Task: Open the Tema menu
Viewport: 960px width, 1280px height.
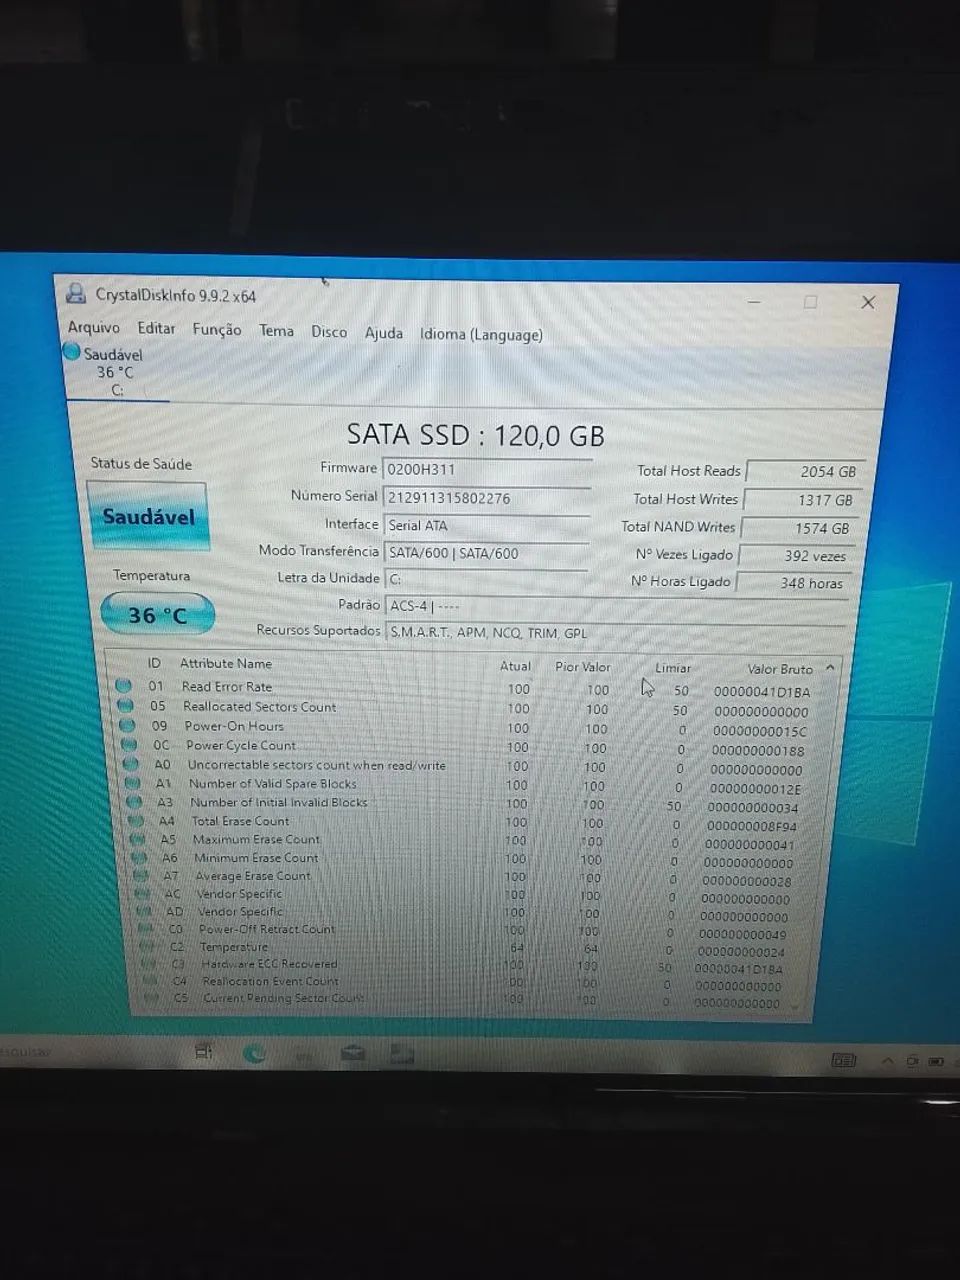Action: [276, 331]
